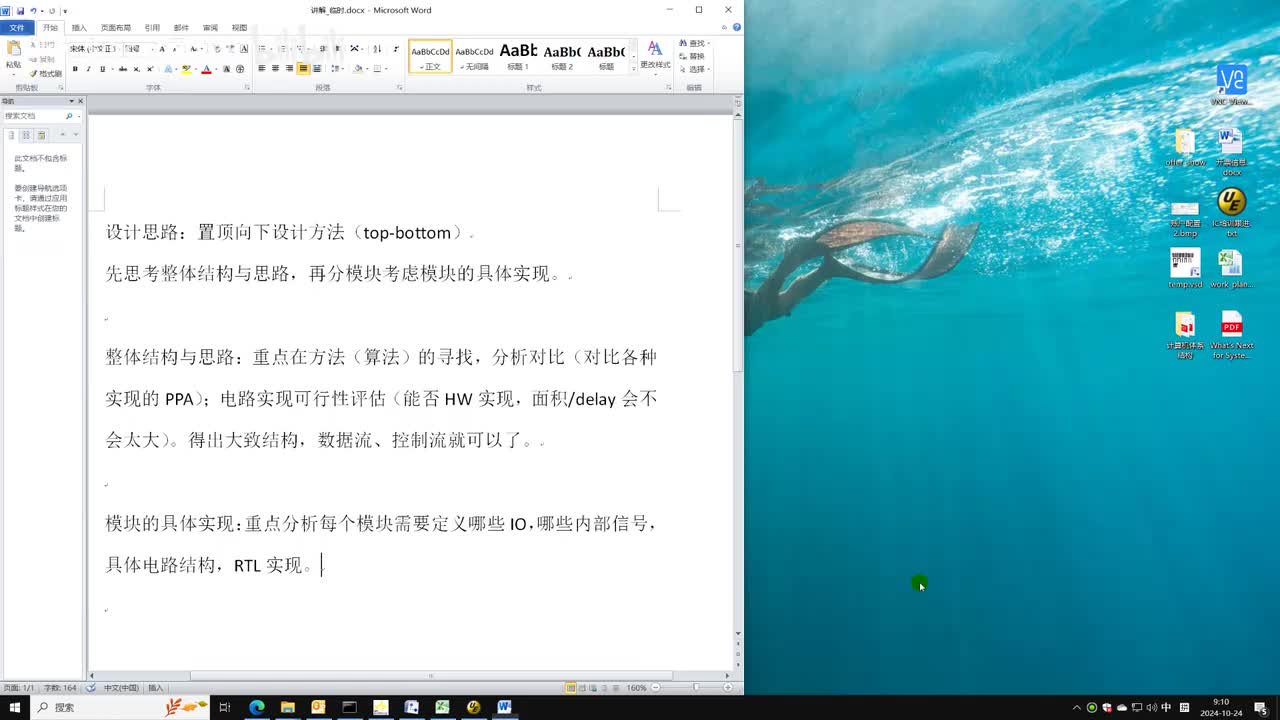Toggle 插入 insert mode in status bar
The width and height of the screenshot is (1280, 720).
tap(156, 688)
